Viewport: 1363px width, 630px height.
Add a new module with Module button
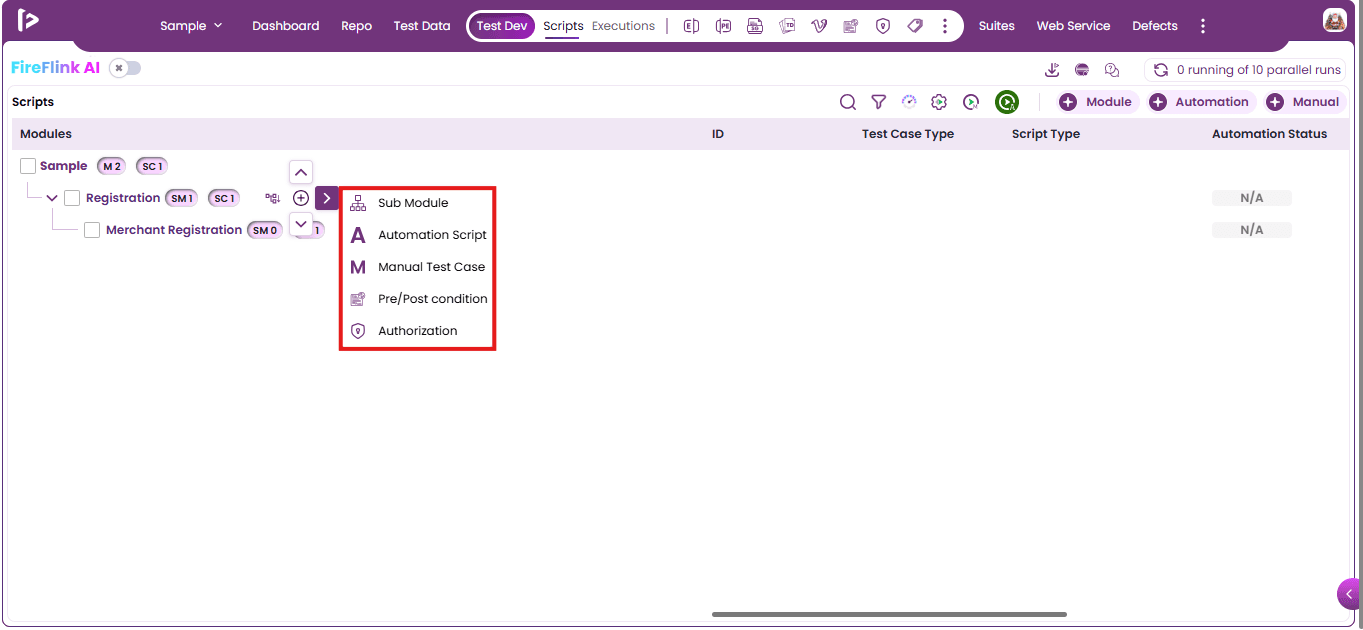tap(1097, 102)
